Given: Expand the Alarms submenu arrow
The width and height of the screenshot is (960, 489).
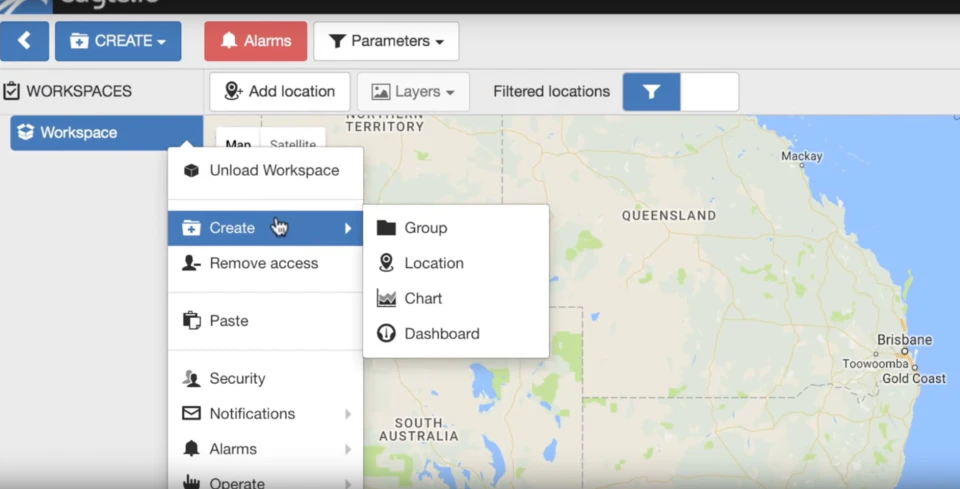Looking at the screenshot, I should (348, 449).
